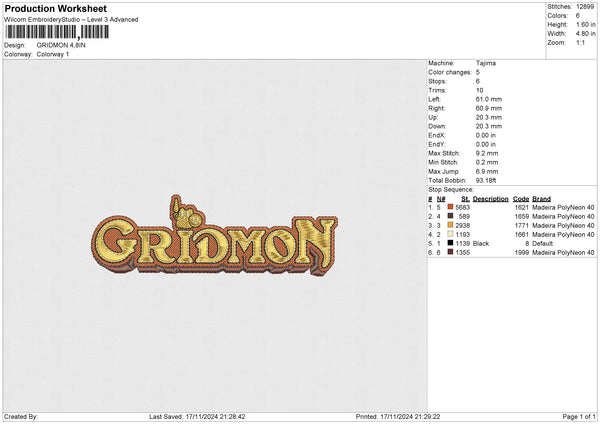600x424 pixels.
Task: Select the 'Up:' label
Action: coord(433,117)
